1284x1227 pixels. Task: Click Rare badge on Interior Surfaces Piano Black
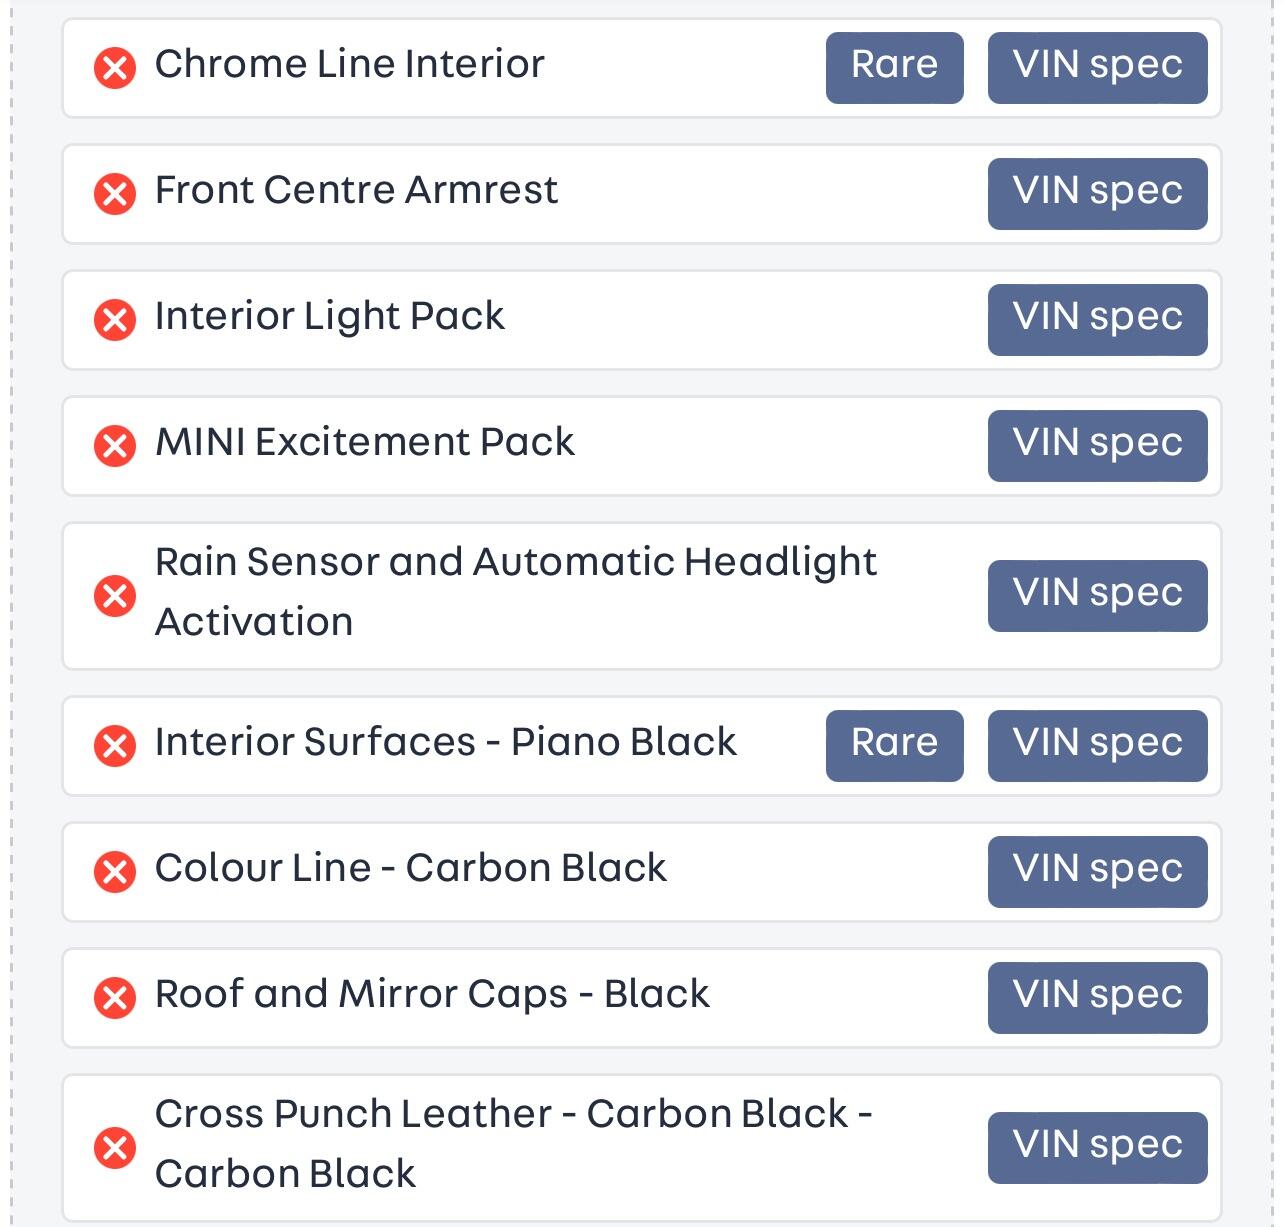coord(894,745)
